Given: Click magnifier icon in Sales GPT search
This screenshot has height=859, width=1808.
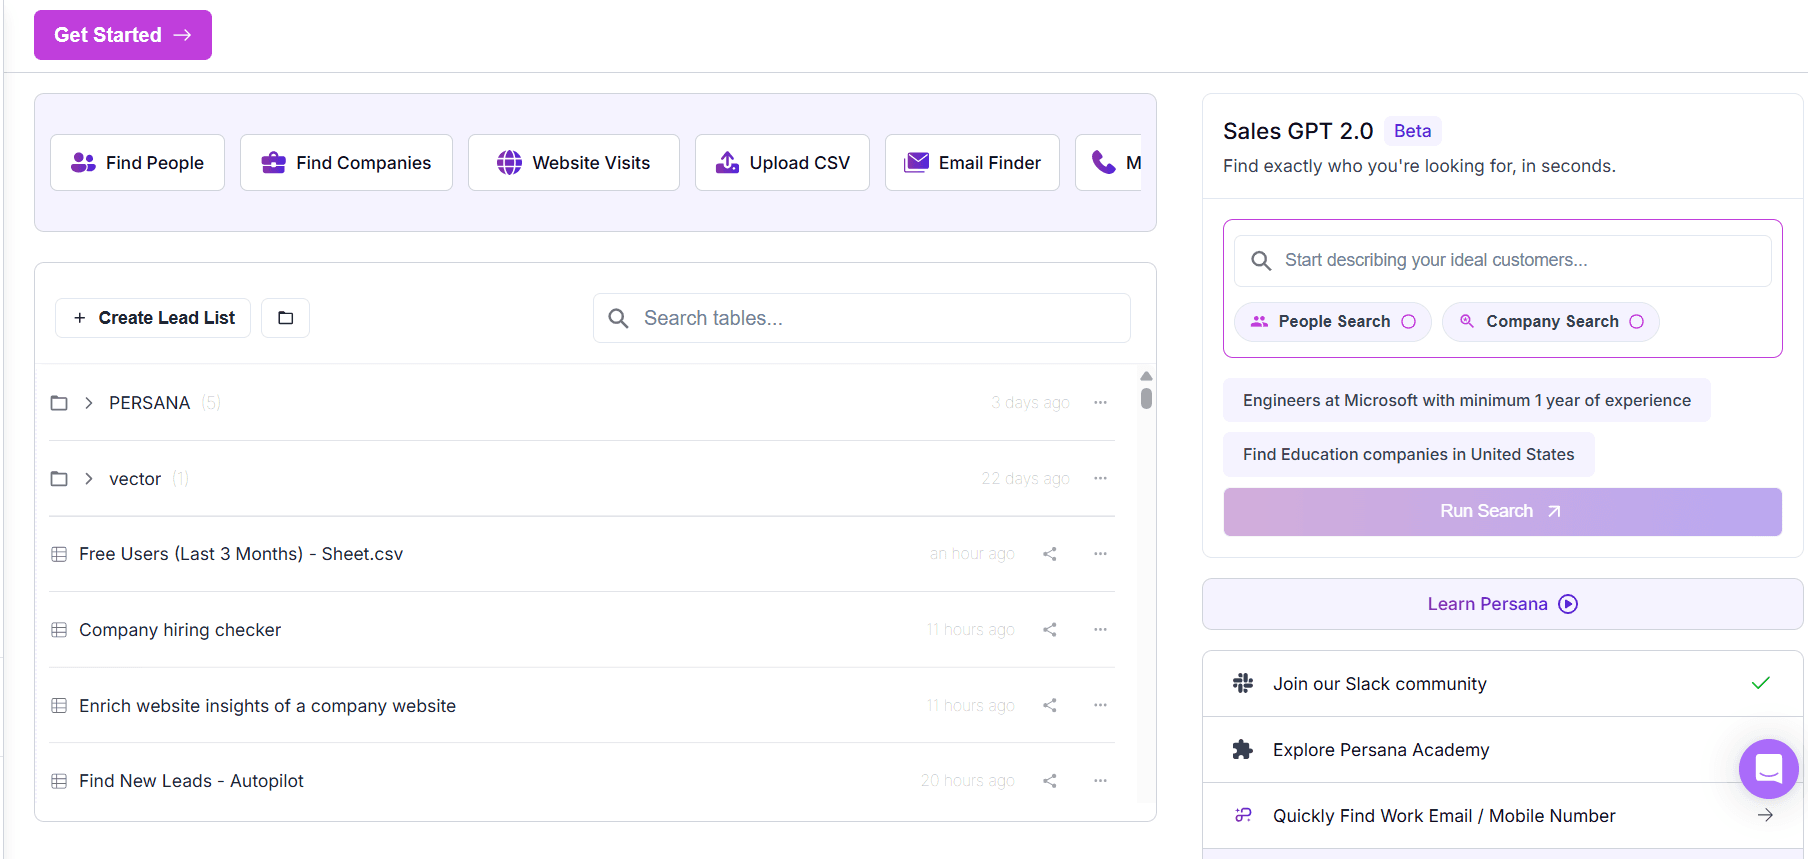Looking at the screenshot, I should (1261, 261).
